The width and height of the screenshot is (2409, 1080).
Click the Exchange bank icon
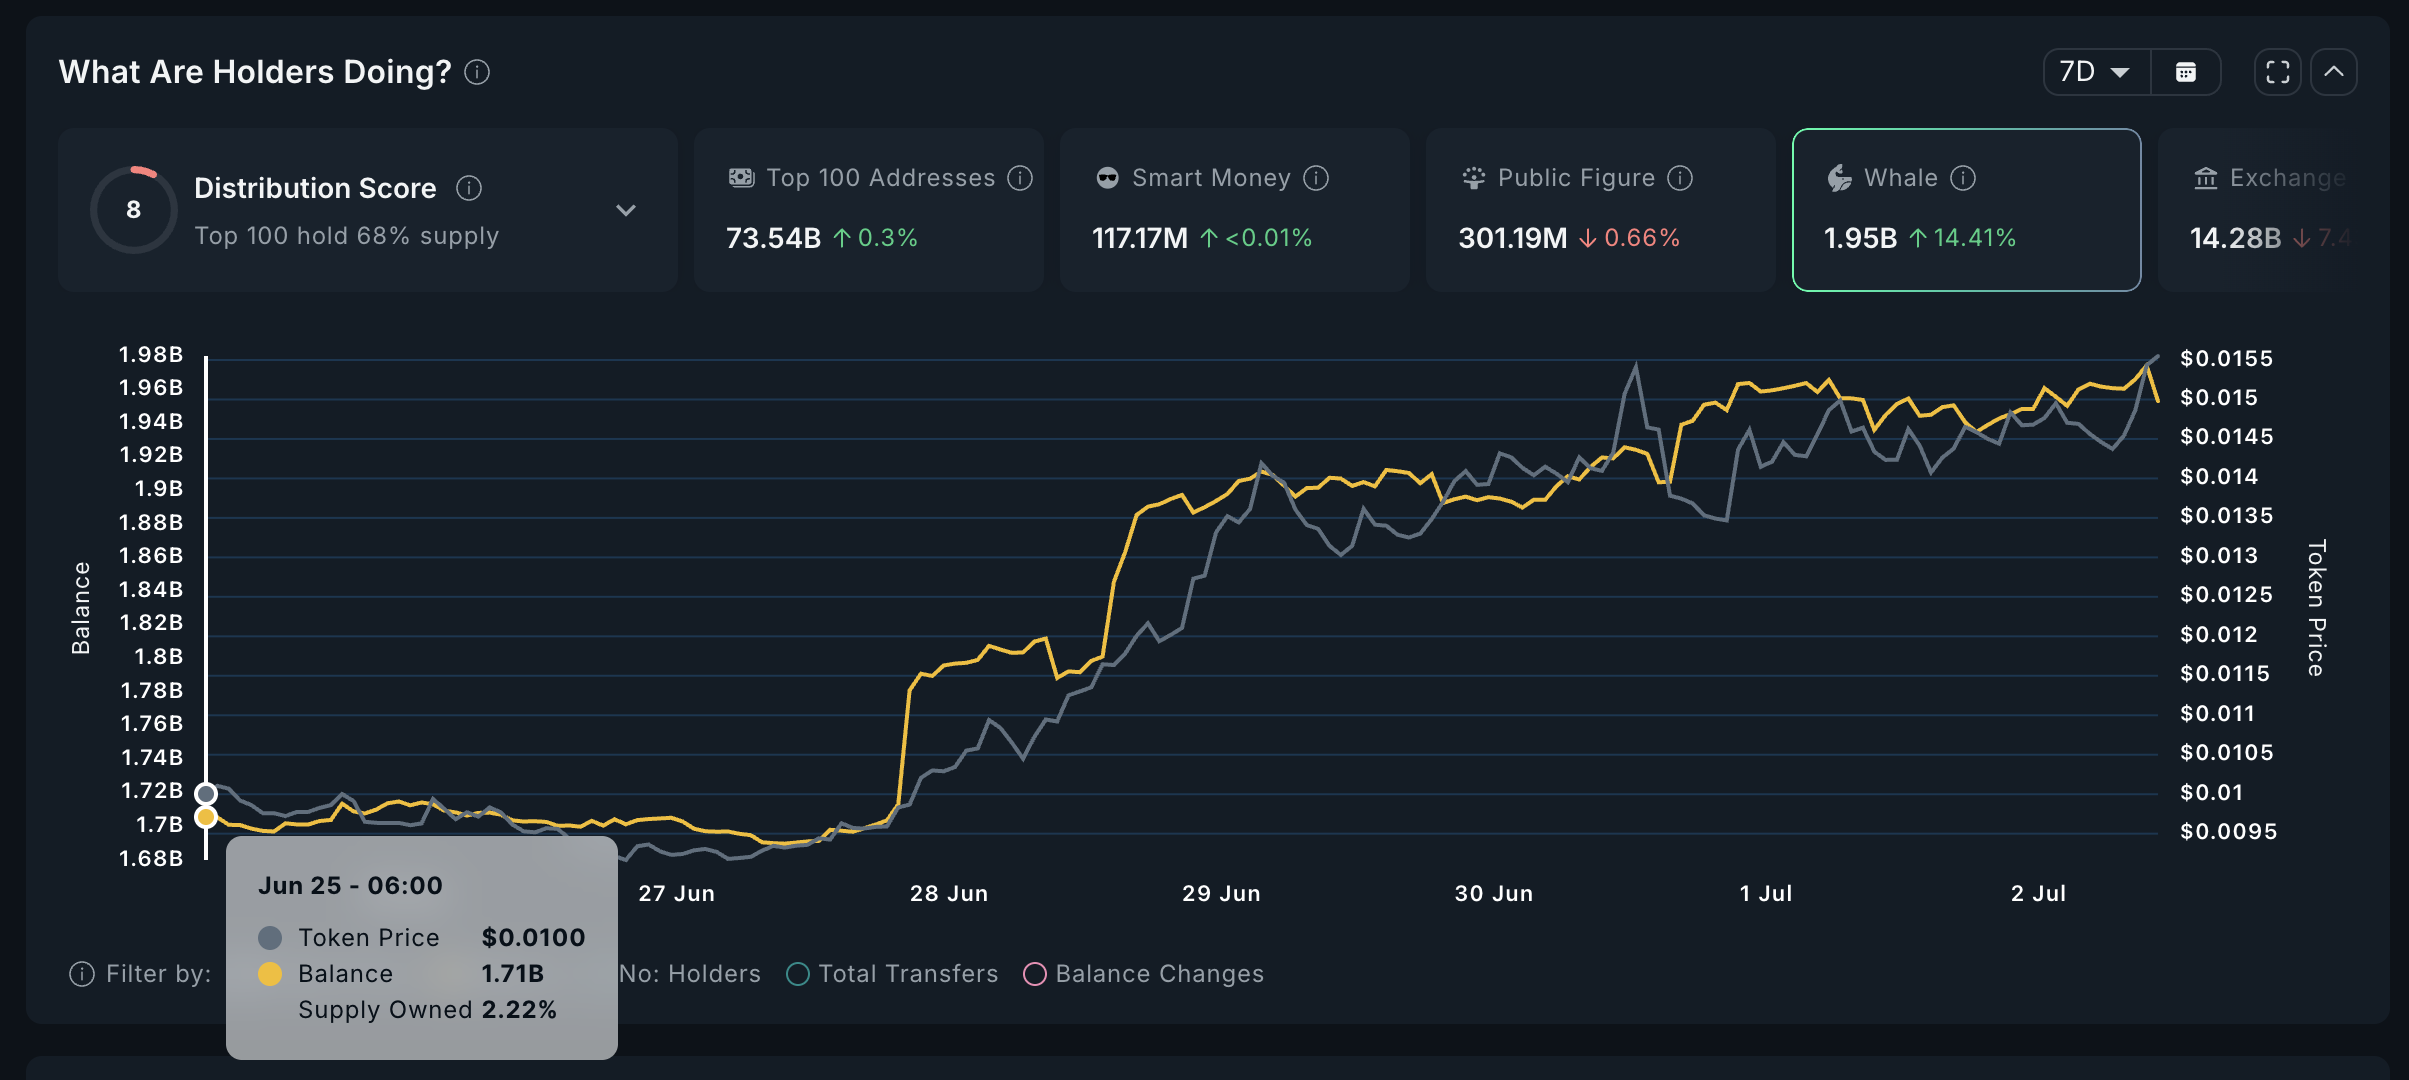tap(2206, 177)
